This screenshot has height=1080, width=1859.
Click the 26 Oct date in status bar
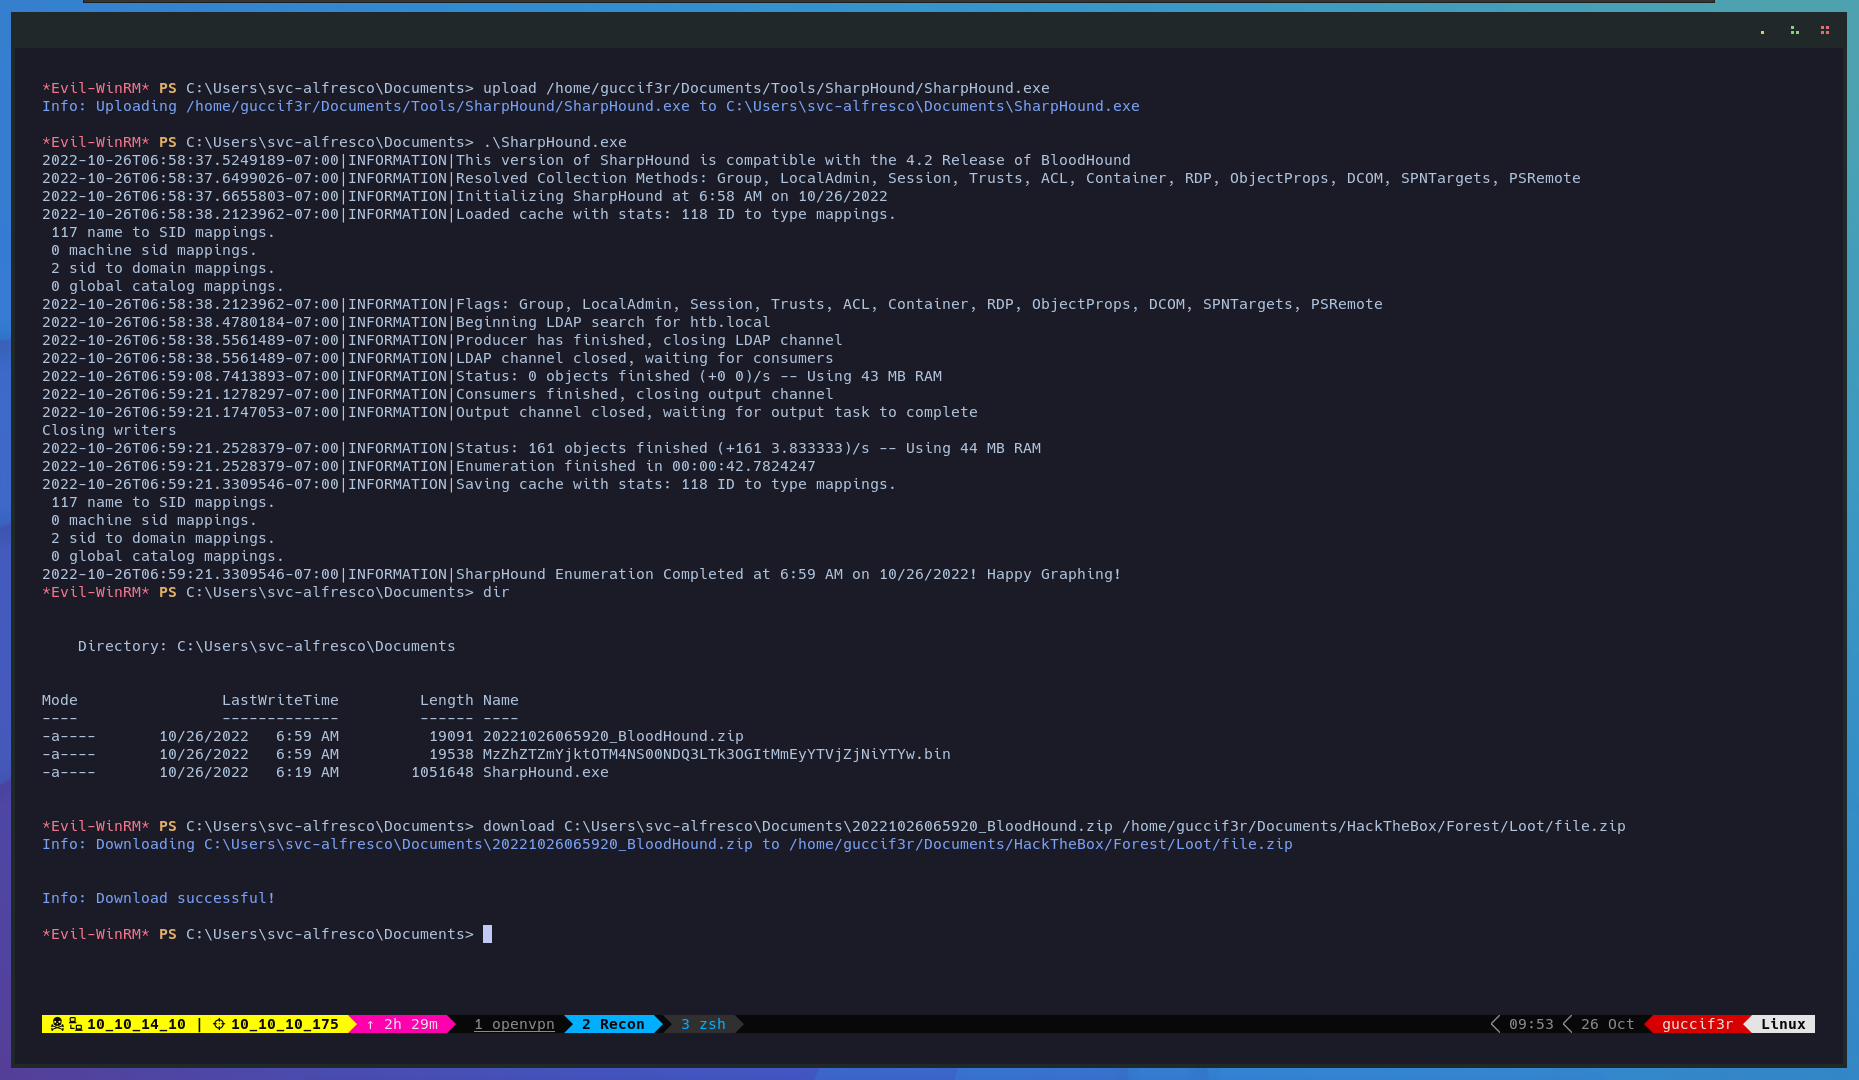click(x=1608, y=1024)
